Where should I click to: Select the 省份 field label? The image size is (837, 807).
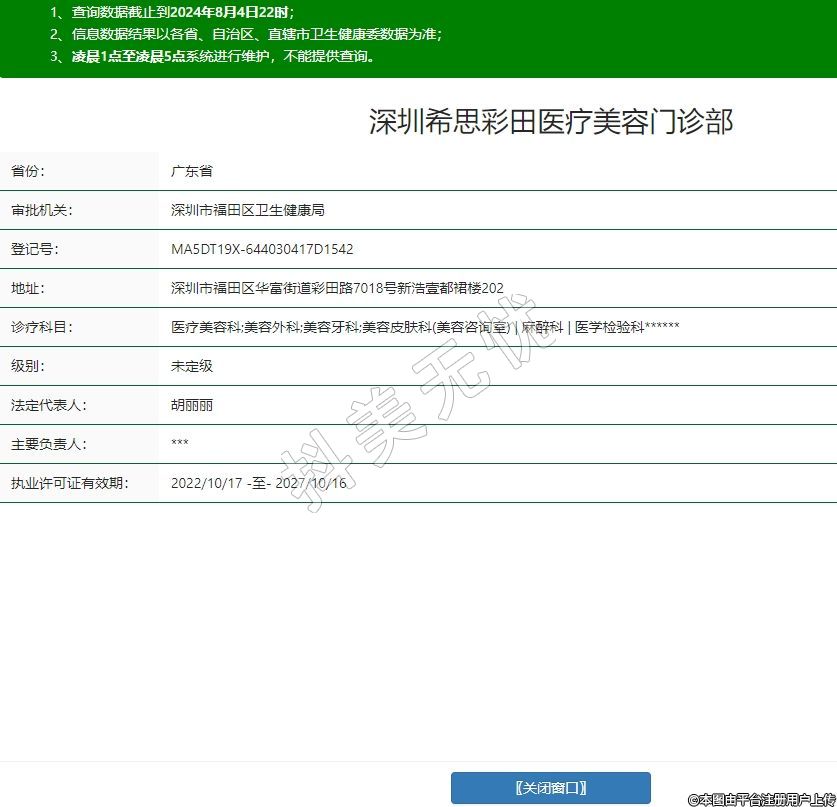(28, 171)
